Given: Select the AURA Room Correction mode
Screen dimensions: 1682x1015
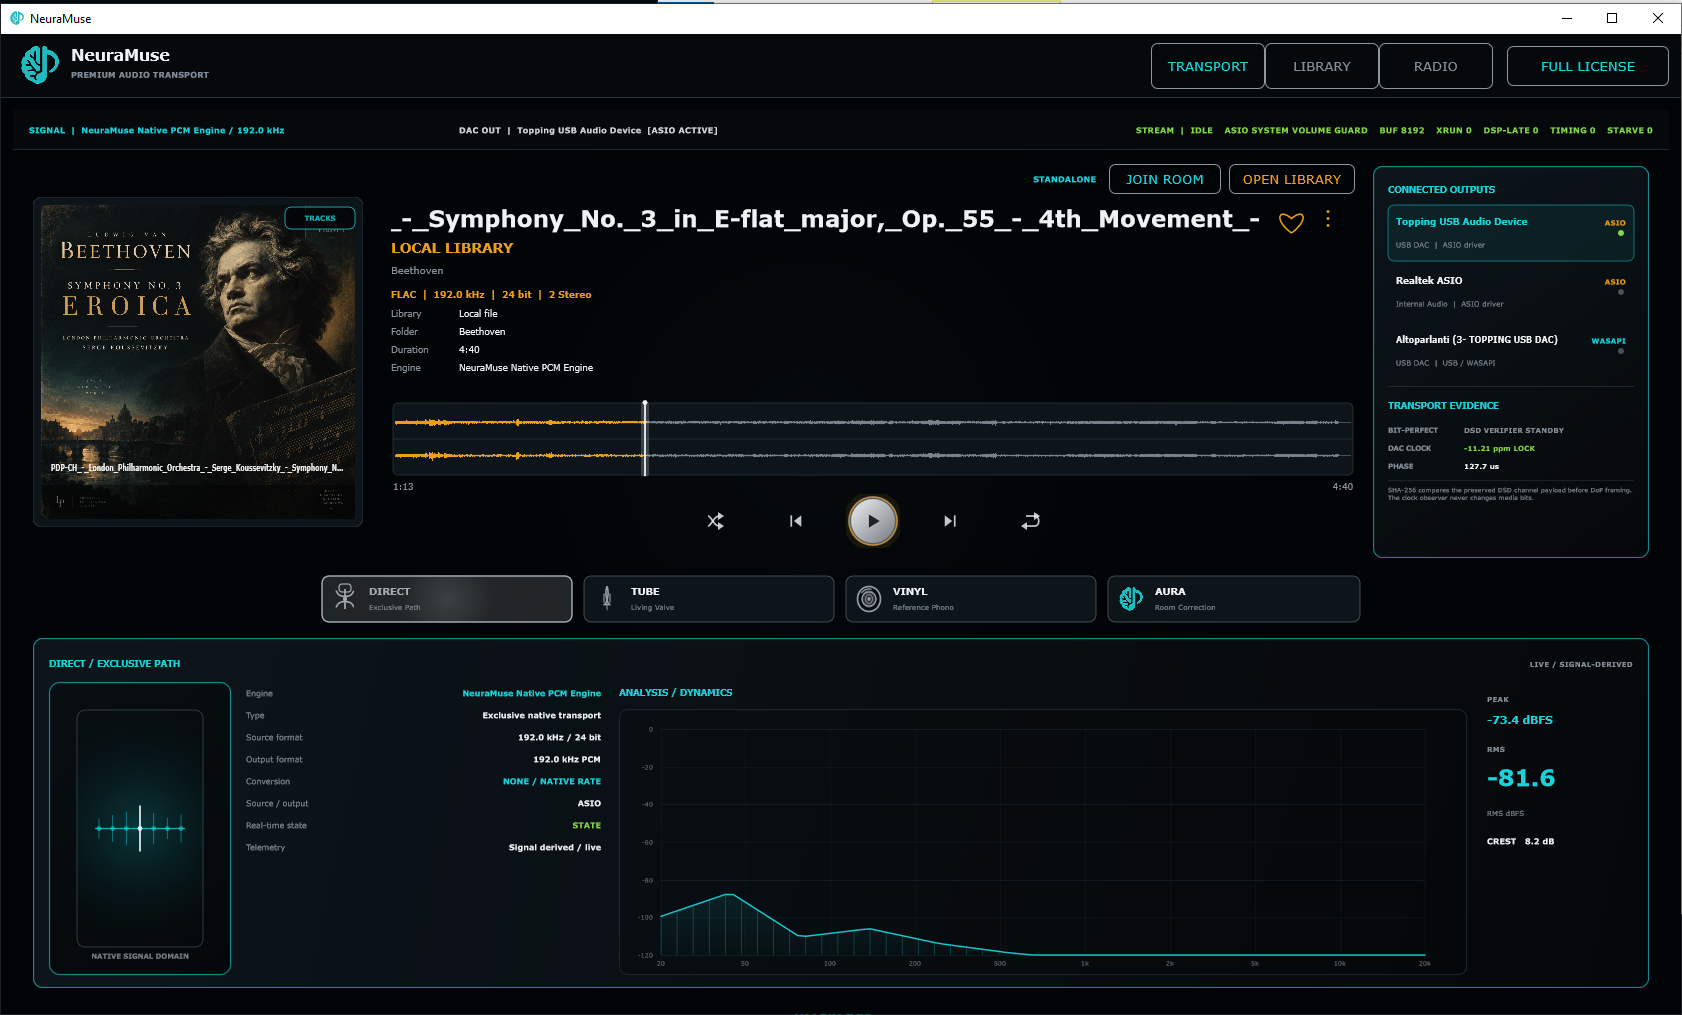Looking at the screenshot, I should [x=1234, y=599].
